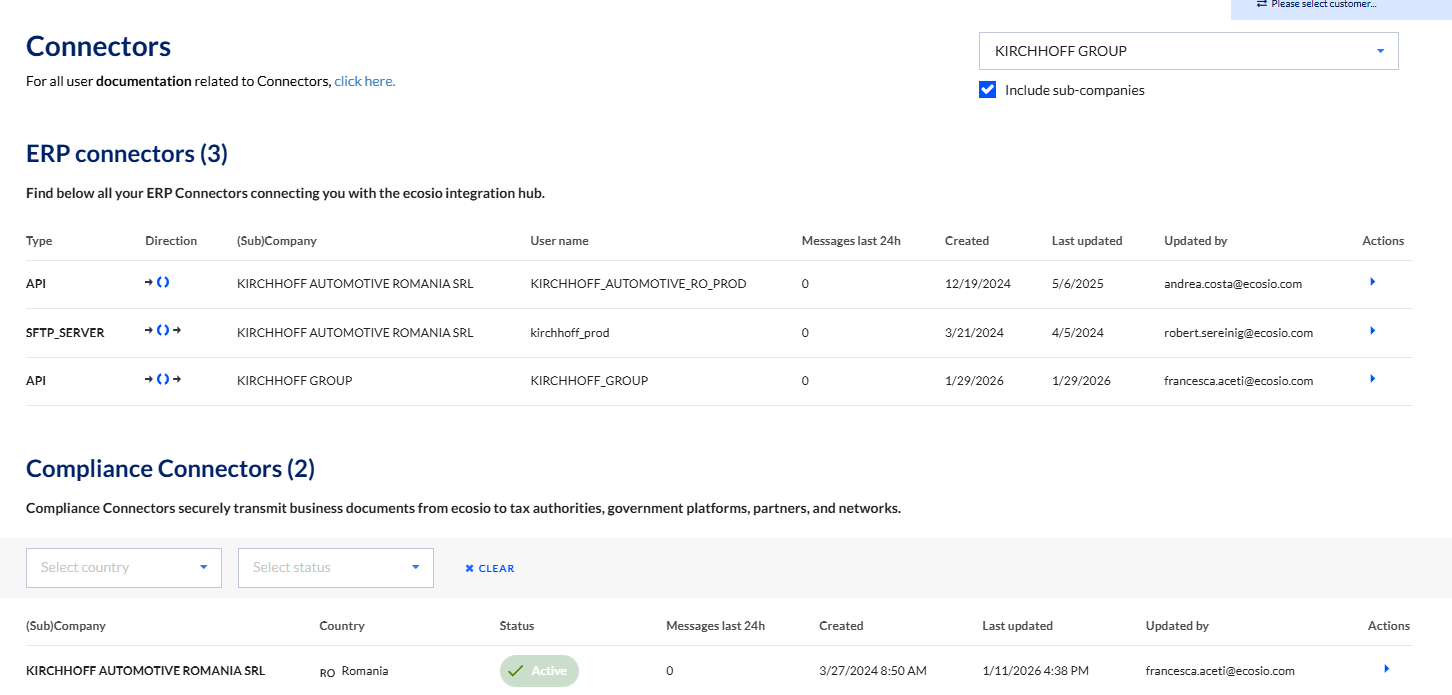Click the ERP table Created header
Screen dimensions: 1452x695
pos(967,241)
